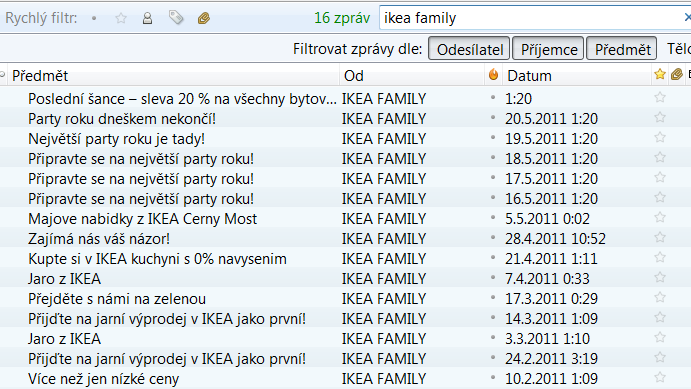Viewport: 691px width, 389px height.
Task: Open 'Poslední šance – sleva 20 %' message
Action: point(182,99)
